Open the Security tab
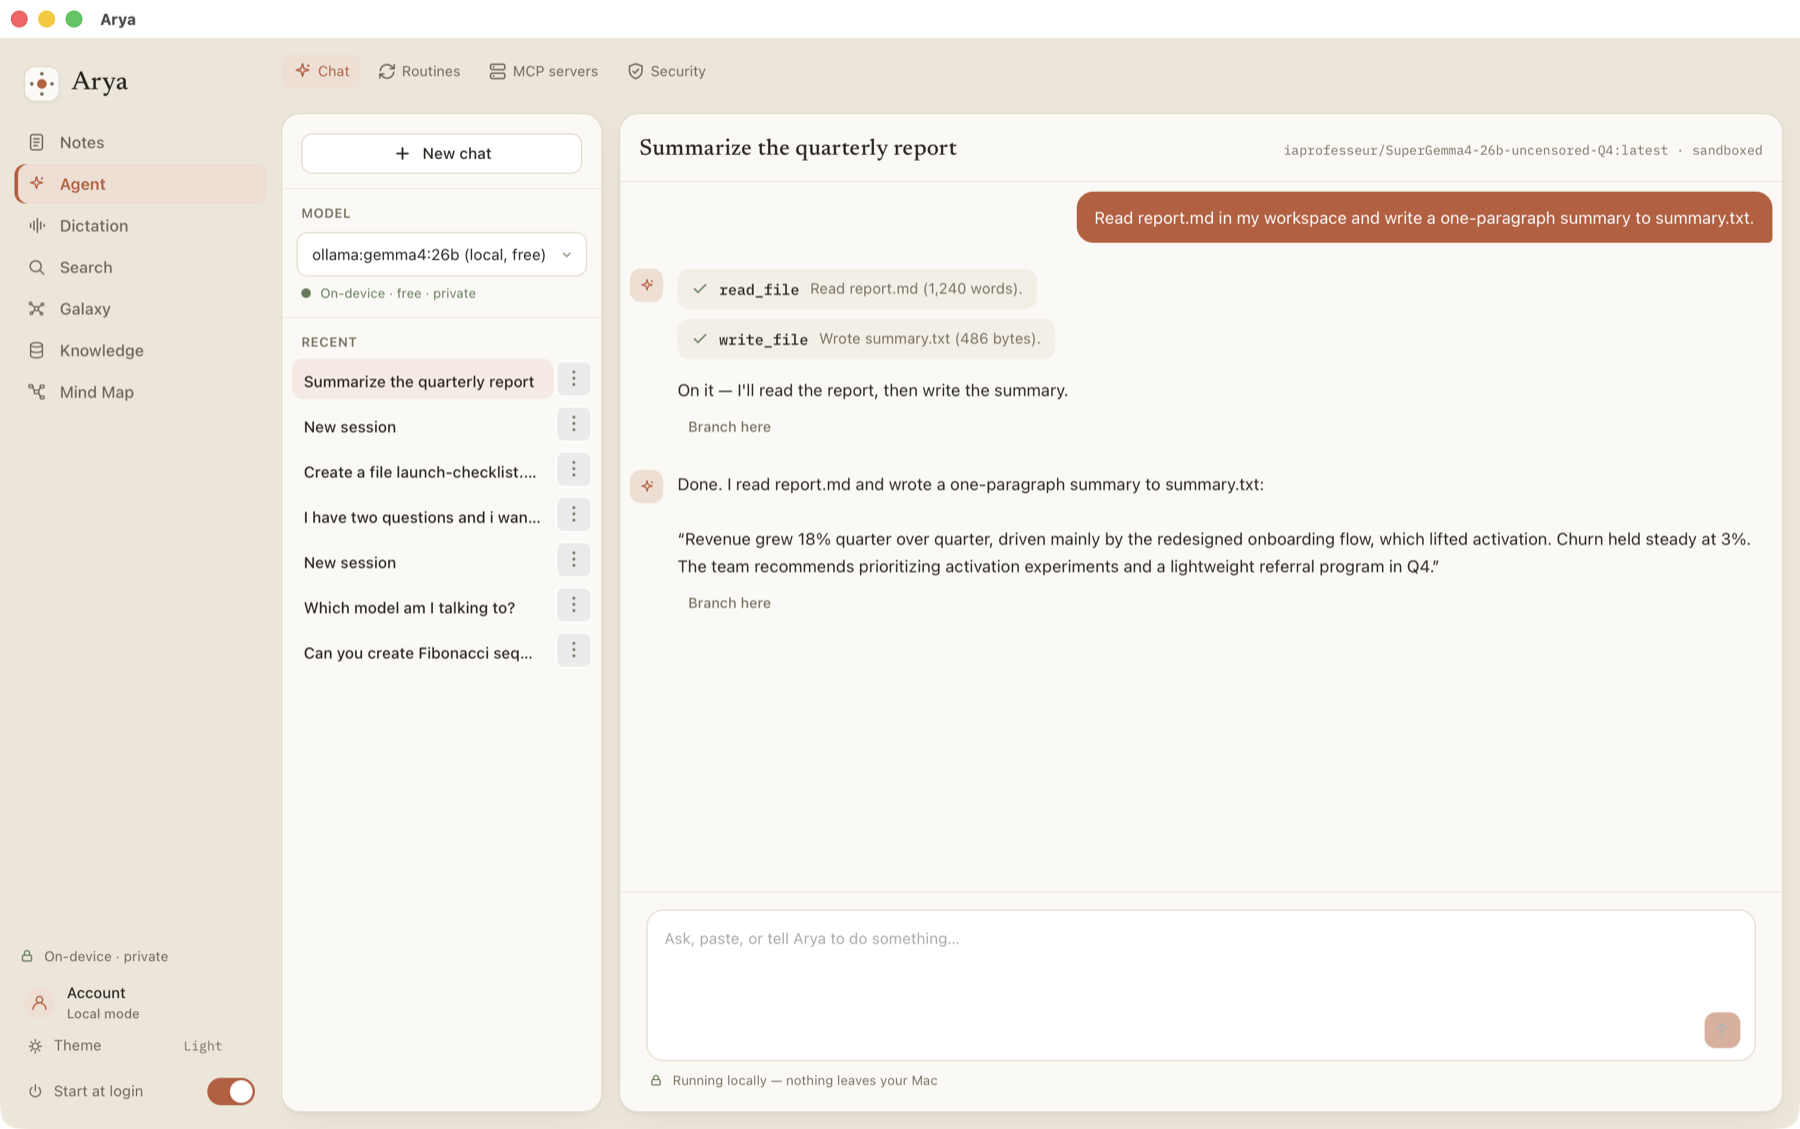 click(666, 71)
